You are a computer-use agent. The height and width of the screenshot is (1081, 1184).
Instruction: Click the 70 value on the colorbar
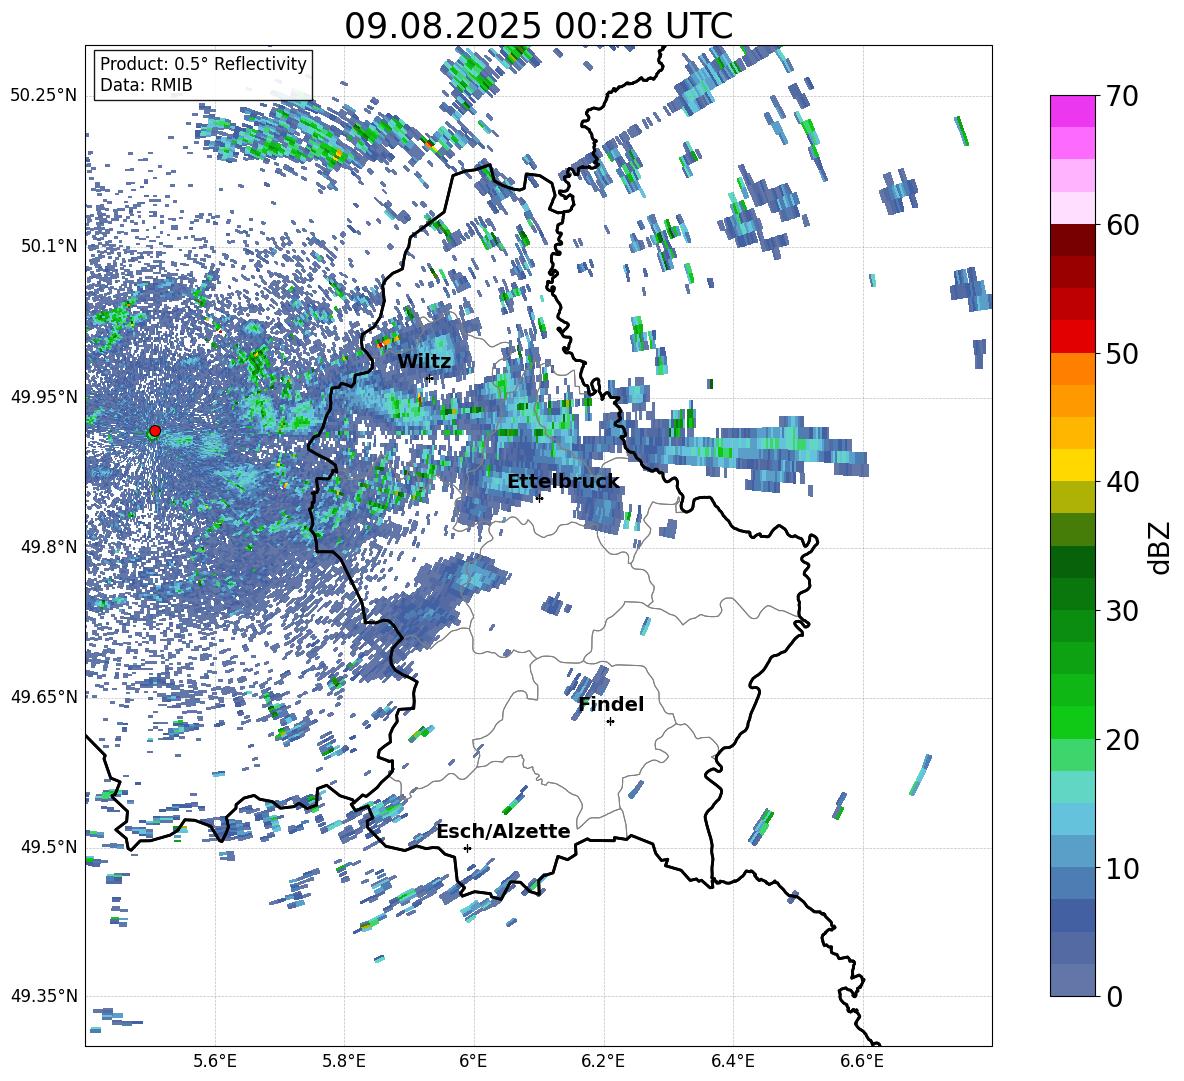point(1122,96)
